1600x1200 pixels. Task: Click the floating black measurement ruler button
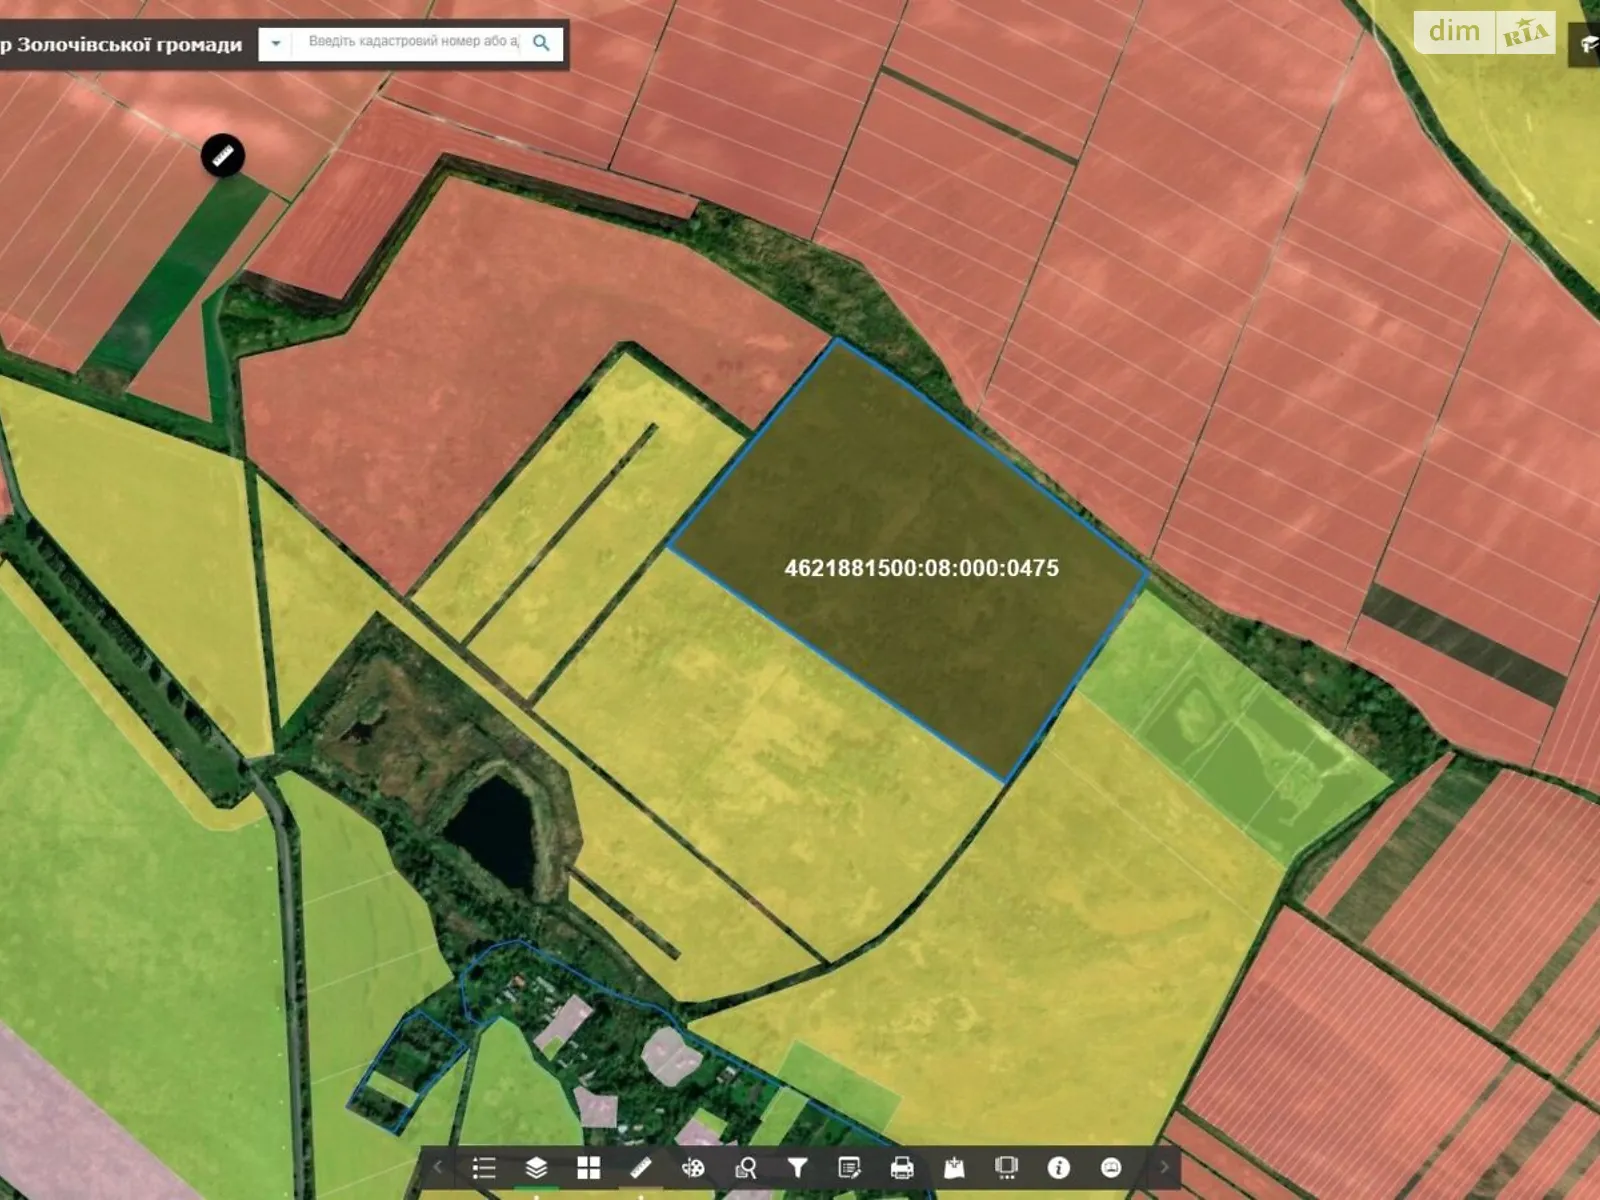click(223, 156)
